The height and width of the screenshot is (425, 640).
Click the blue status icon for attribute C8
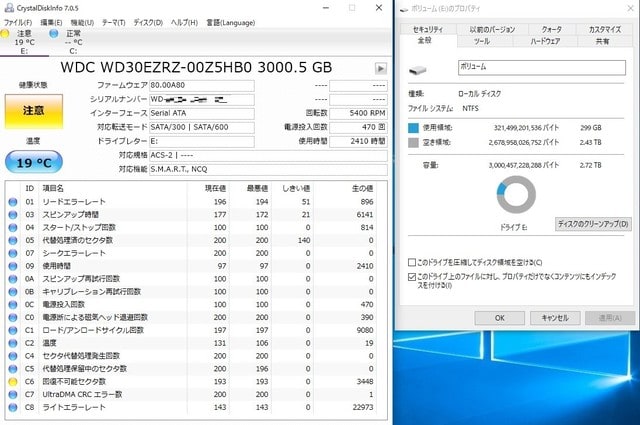click(13, 407)
